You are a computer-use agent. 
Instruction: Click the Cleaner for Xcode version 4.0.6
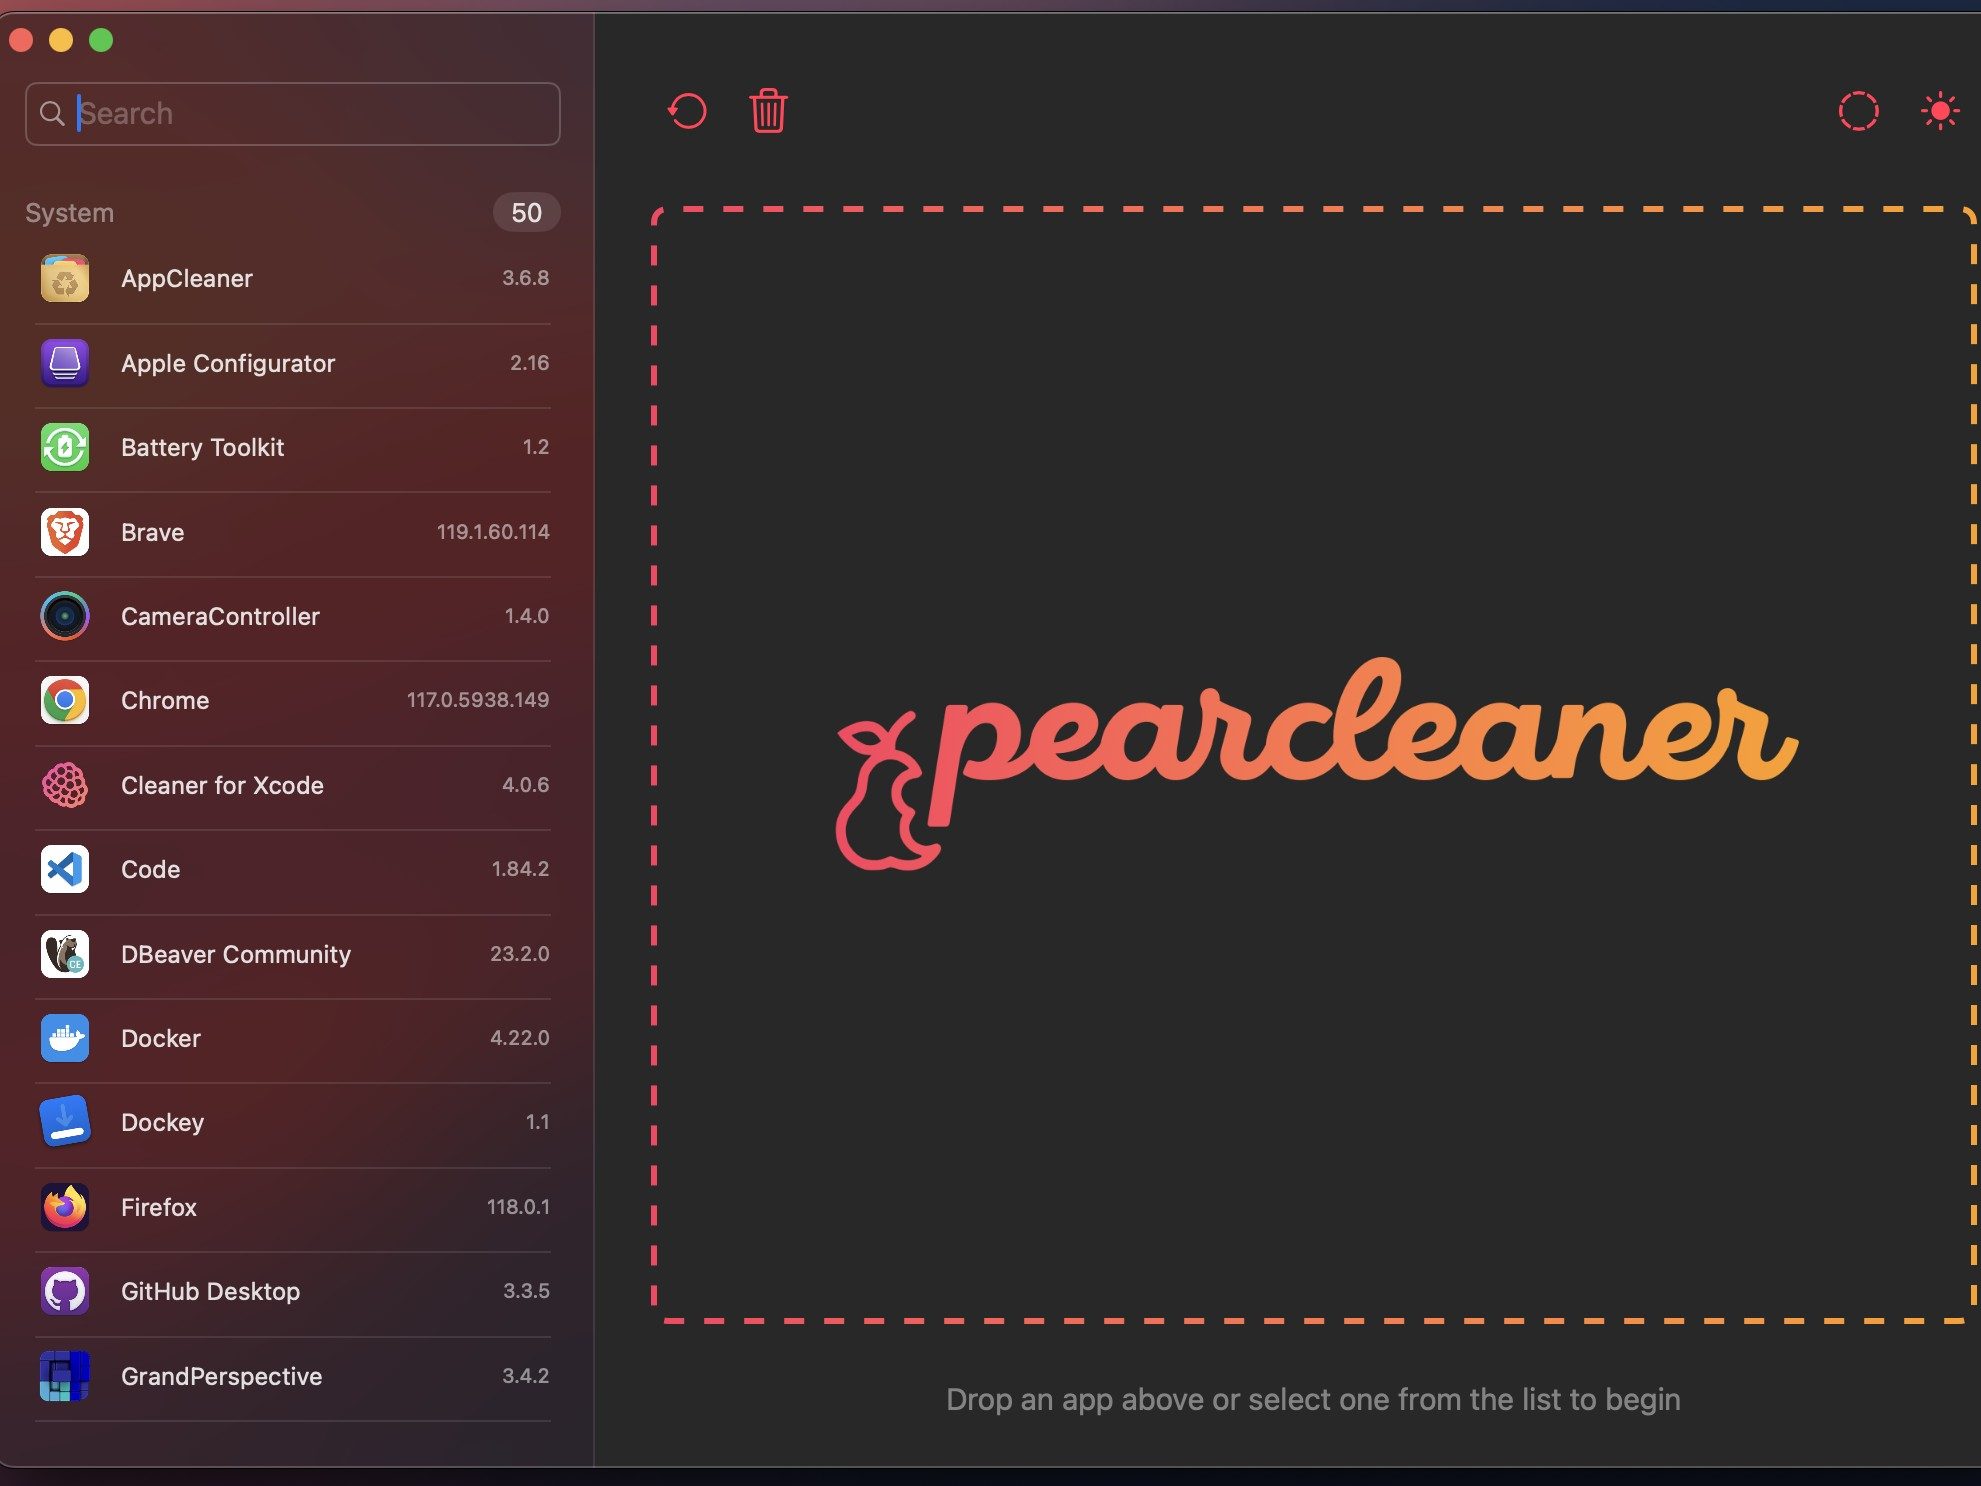pos(526,785)
